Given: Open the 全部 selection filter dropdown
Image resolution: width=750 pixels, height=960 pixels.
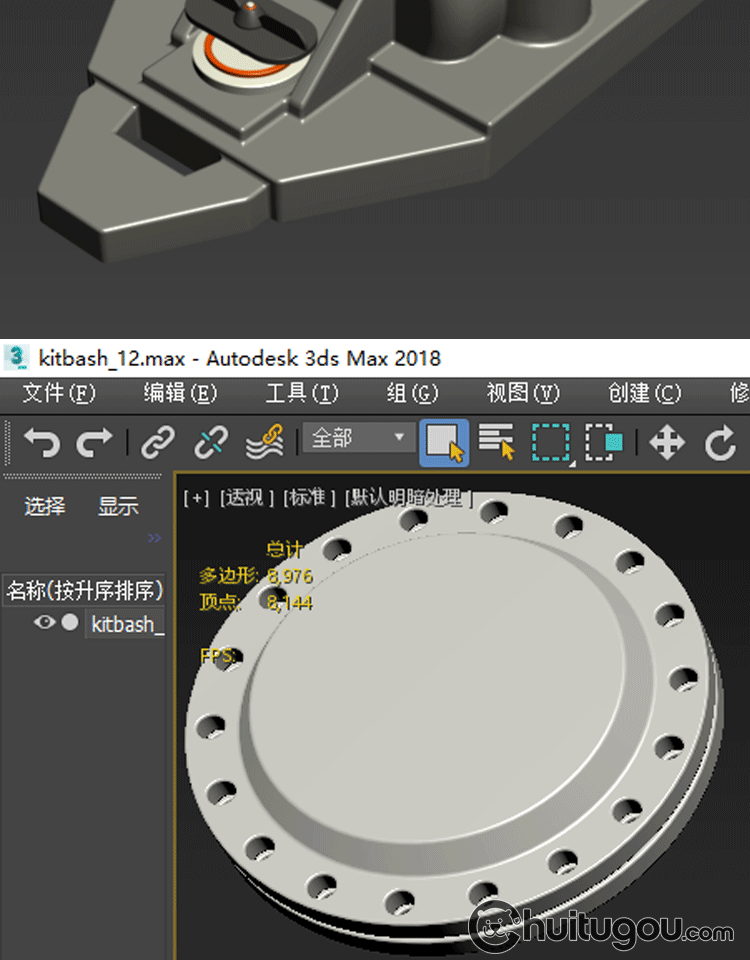Looking at the screenshot, I should click(x=358, y=438).
